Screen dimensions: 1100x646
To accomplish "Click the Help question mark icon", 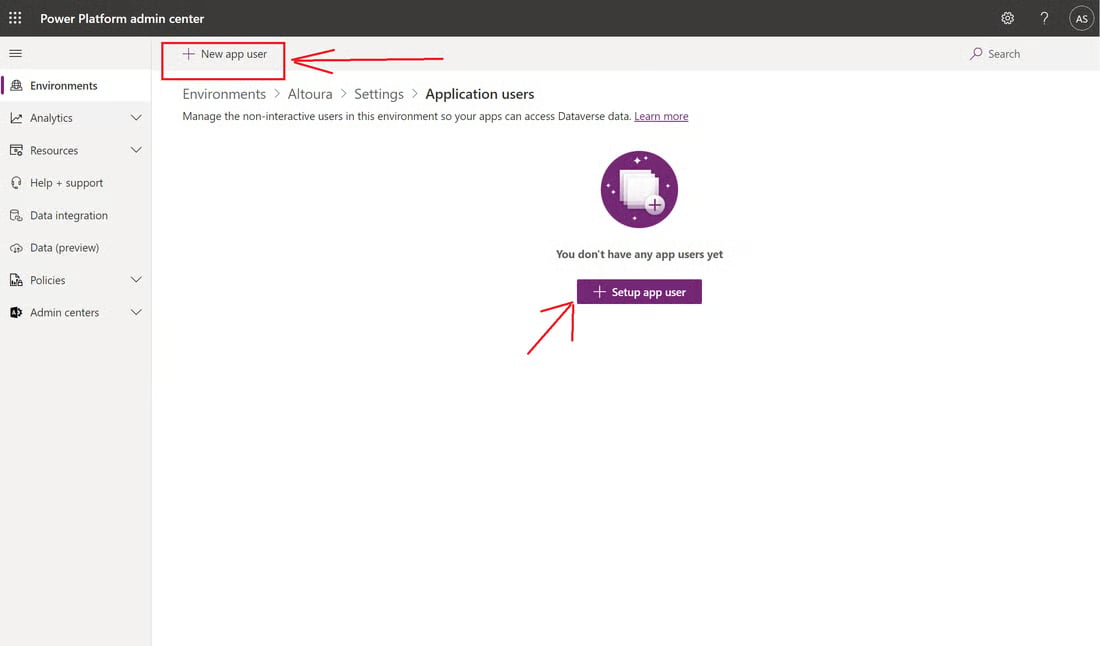I will (1044, 18).
